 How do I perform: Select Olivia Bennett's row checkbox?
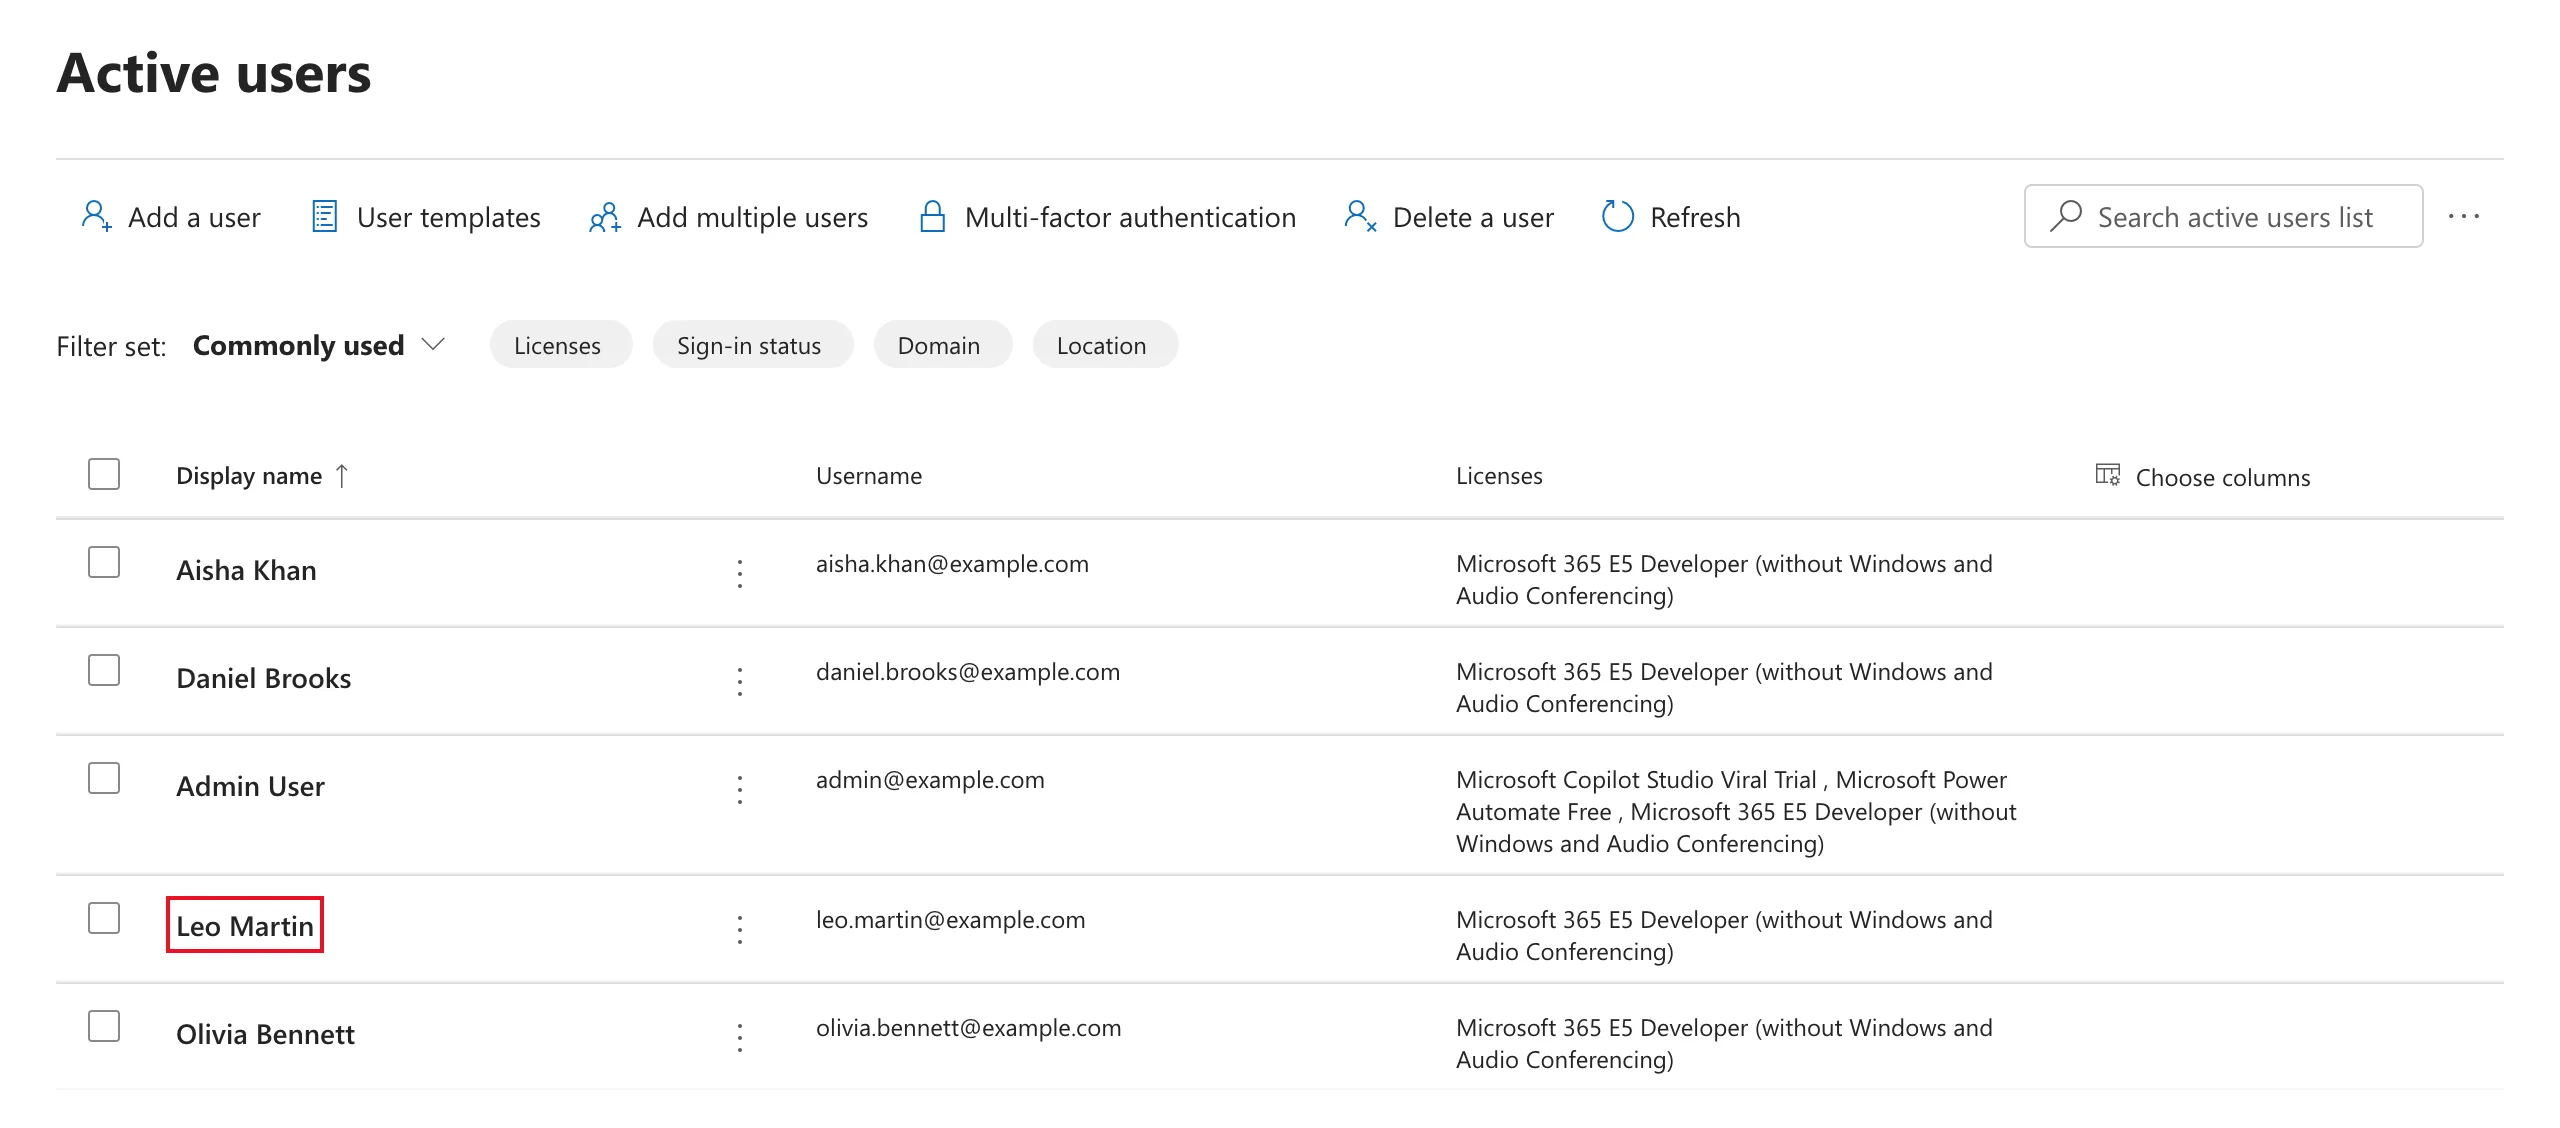pos(104,1026)
